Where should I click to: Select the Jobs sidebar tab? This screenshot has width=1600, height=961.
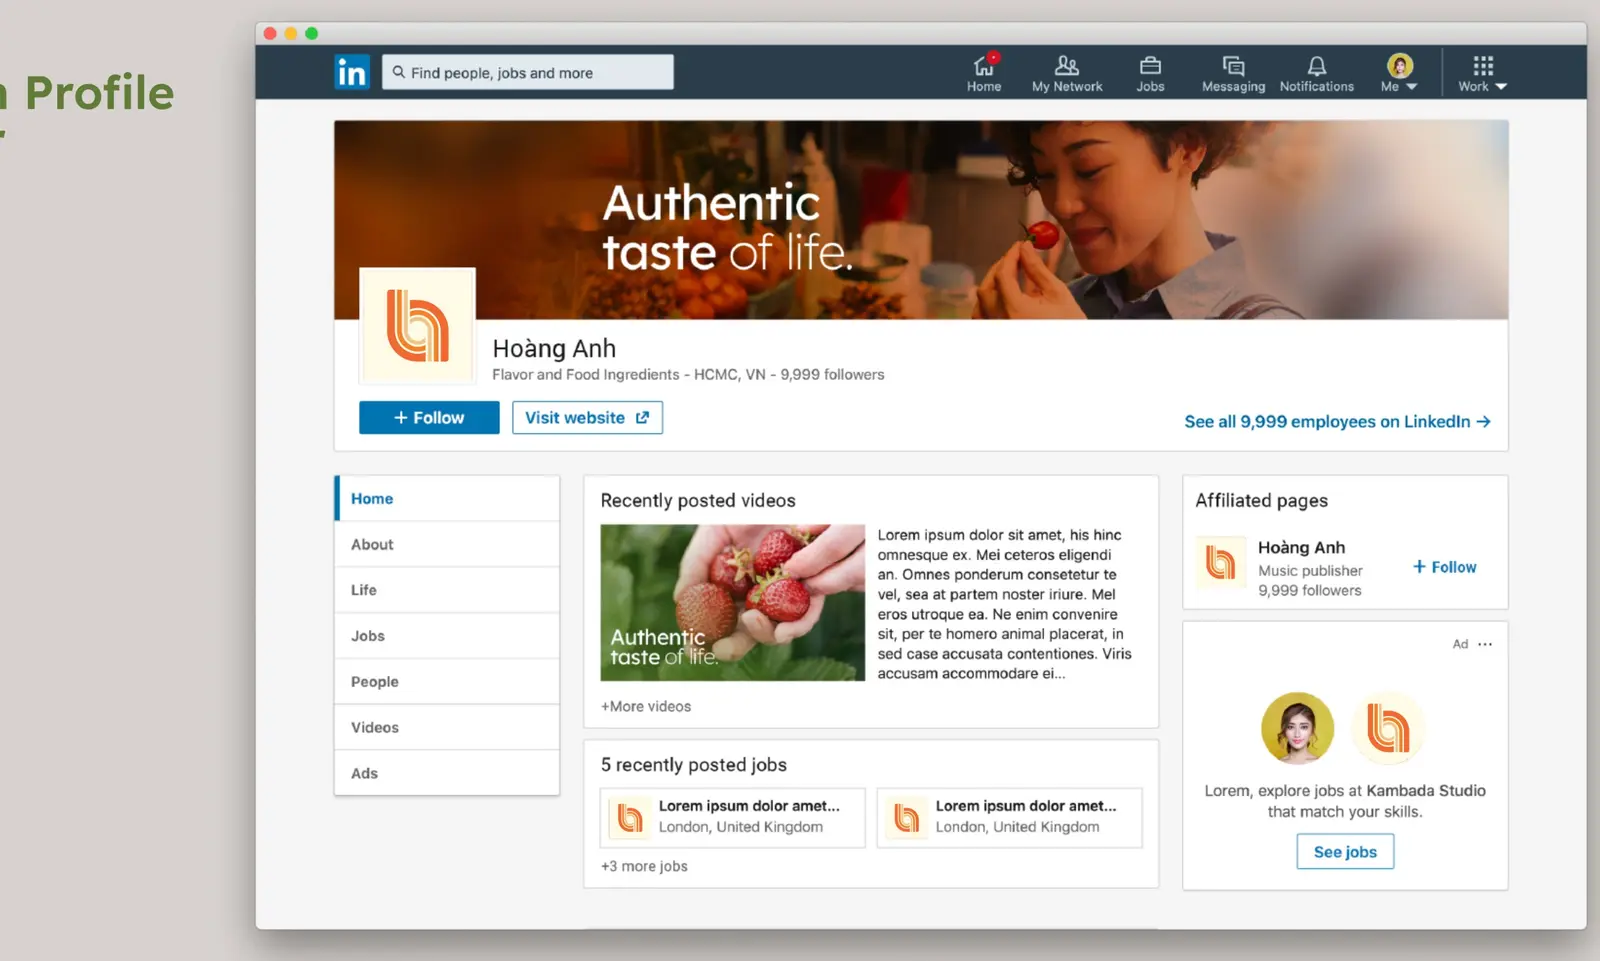point(447,636)
